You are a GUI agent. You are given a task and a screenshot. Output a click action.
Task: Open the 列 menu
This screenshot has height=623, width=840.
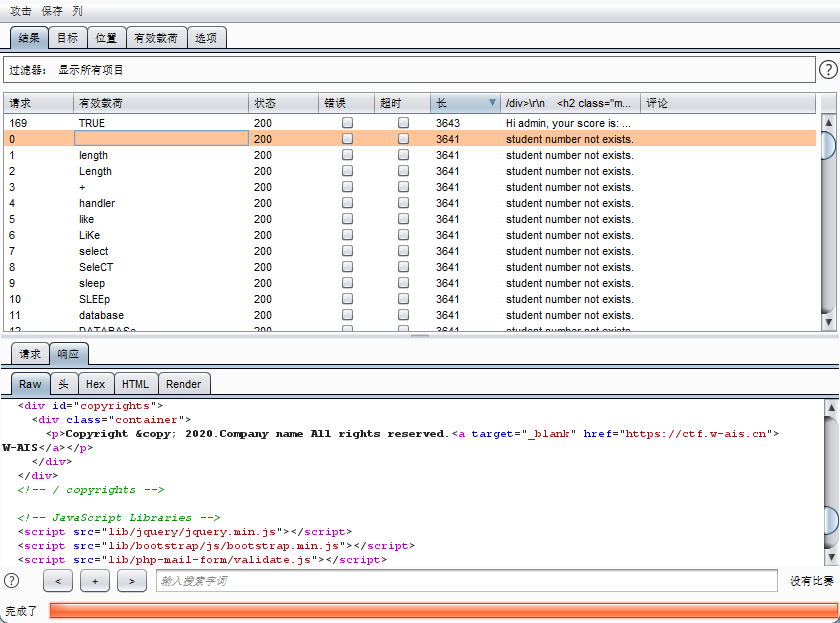coord(78,11)
